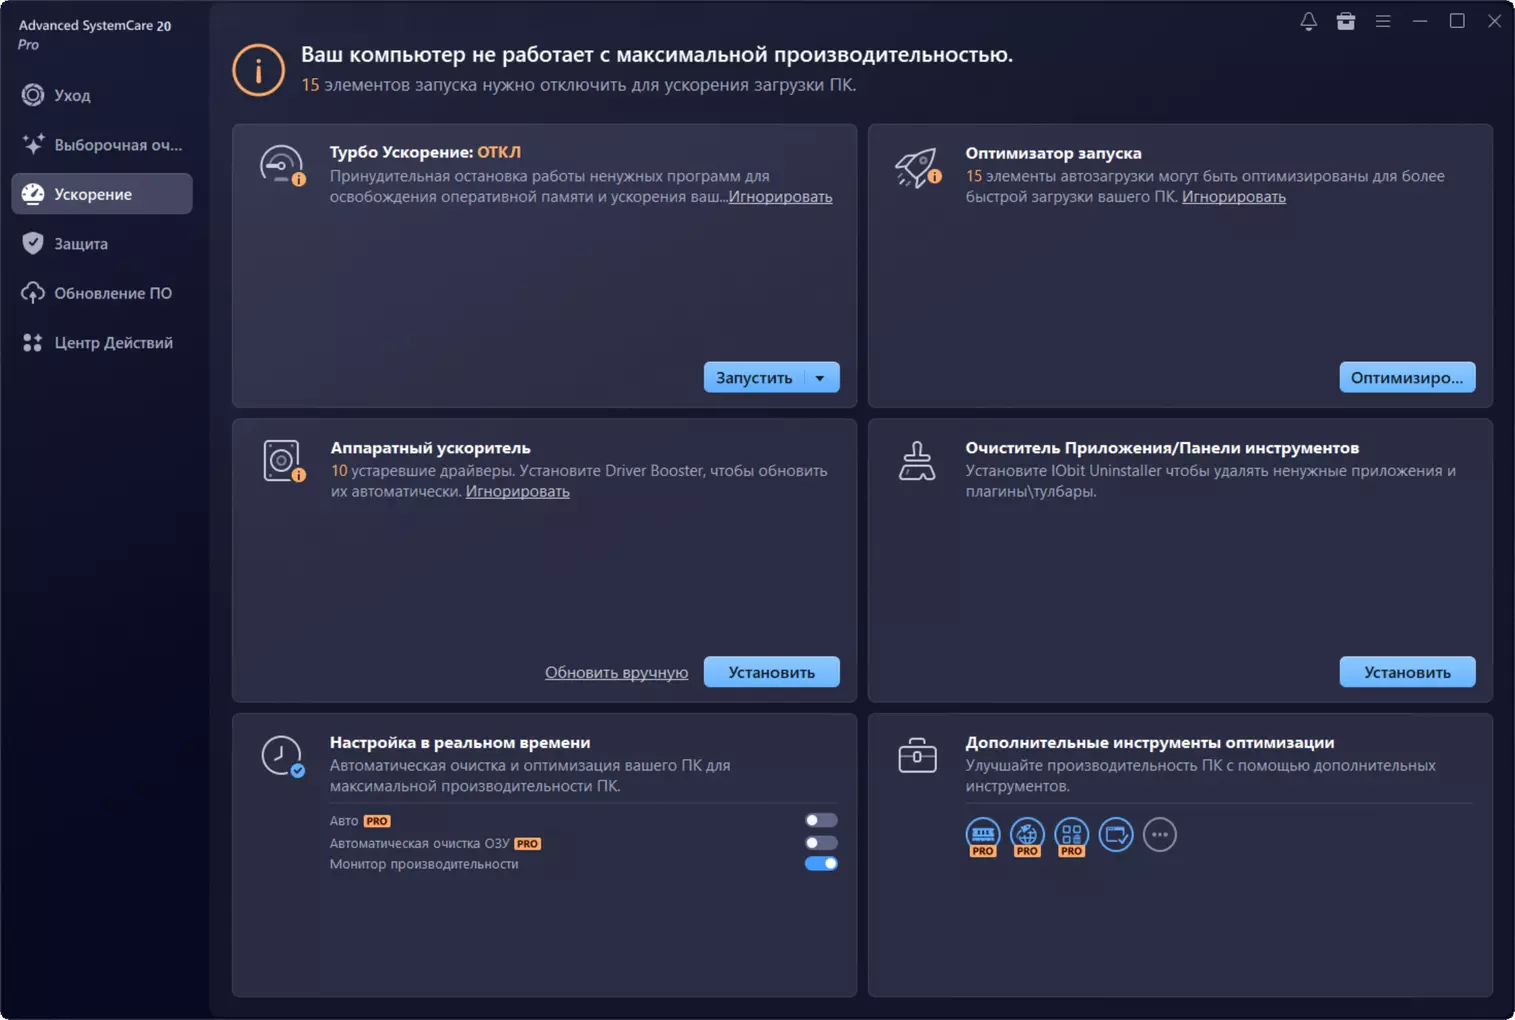Click Оптимизиро... button for startup optimizer

(1407, 377)
